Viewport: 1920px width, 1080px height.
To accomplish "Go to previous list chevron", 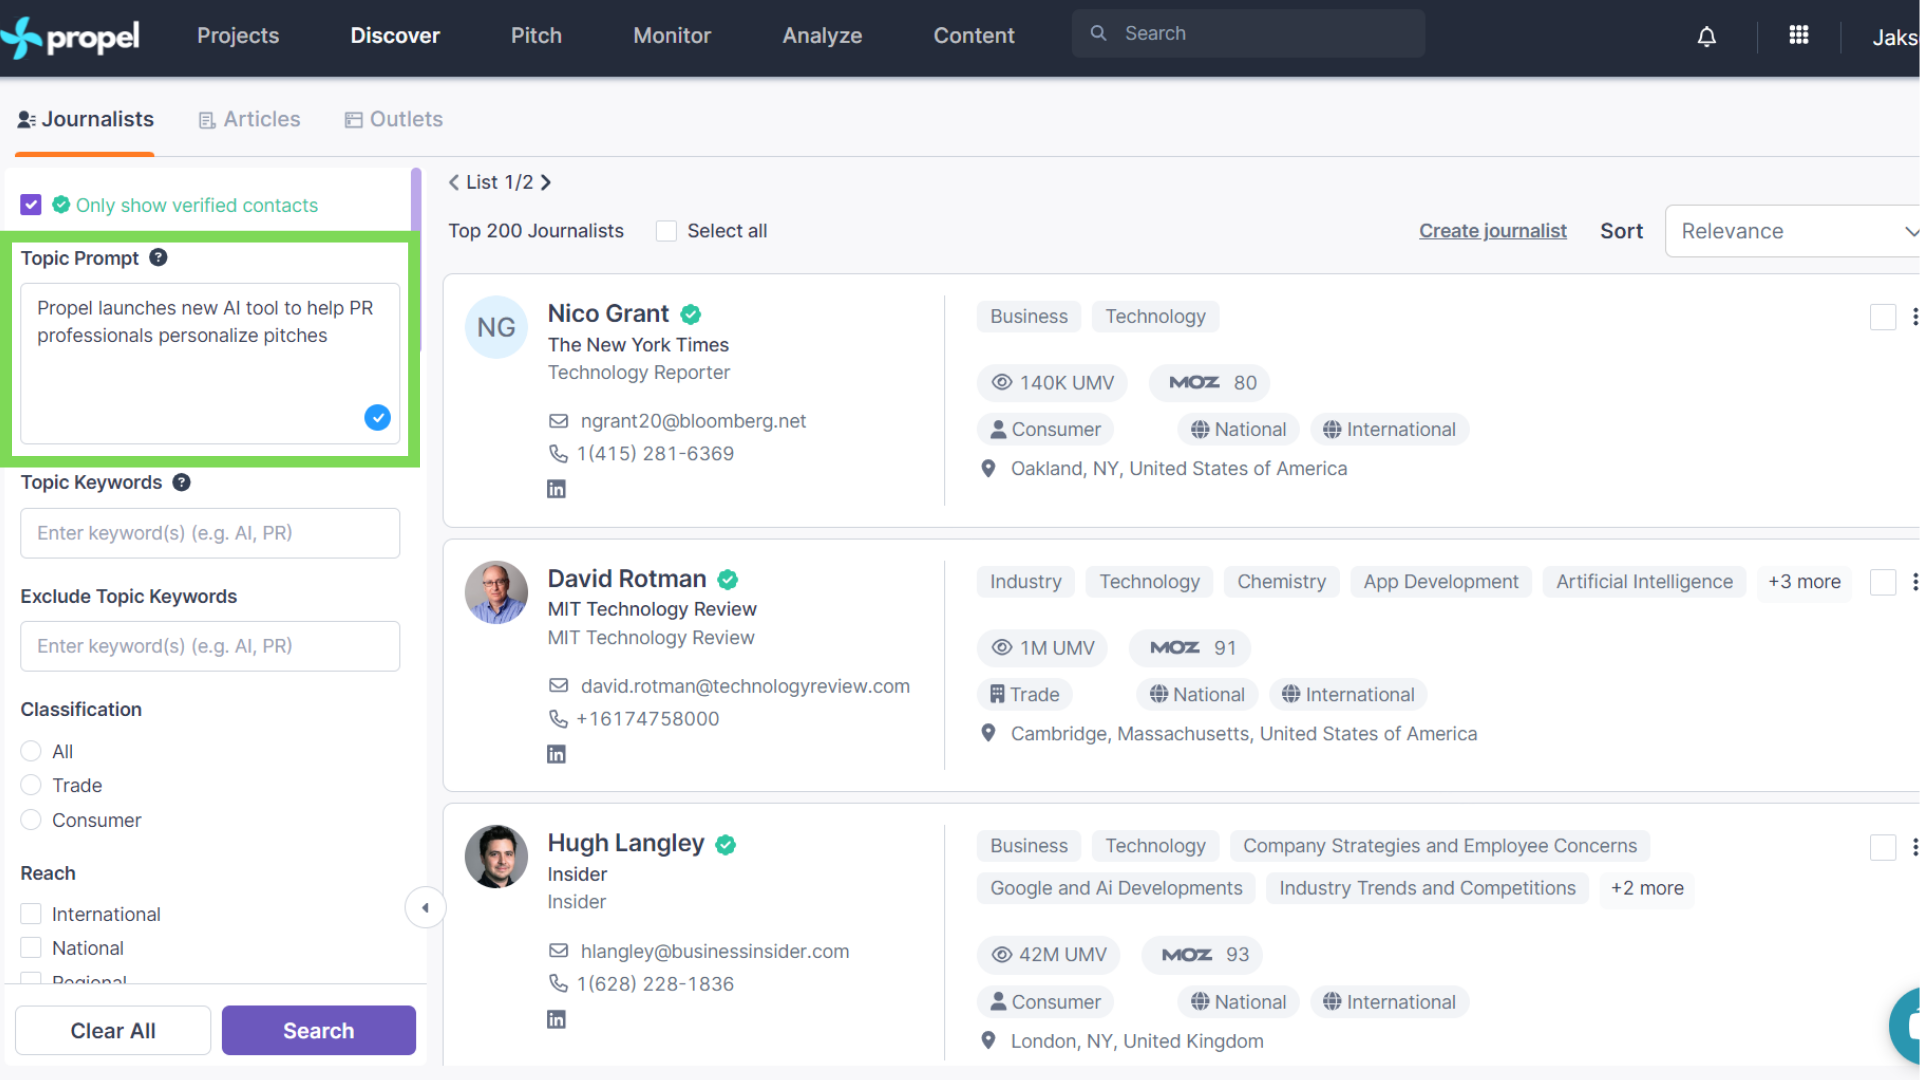I will [x=454, y=182].
